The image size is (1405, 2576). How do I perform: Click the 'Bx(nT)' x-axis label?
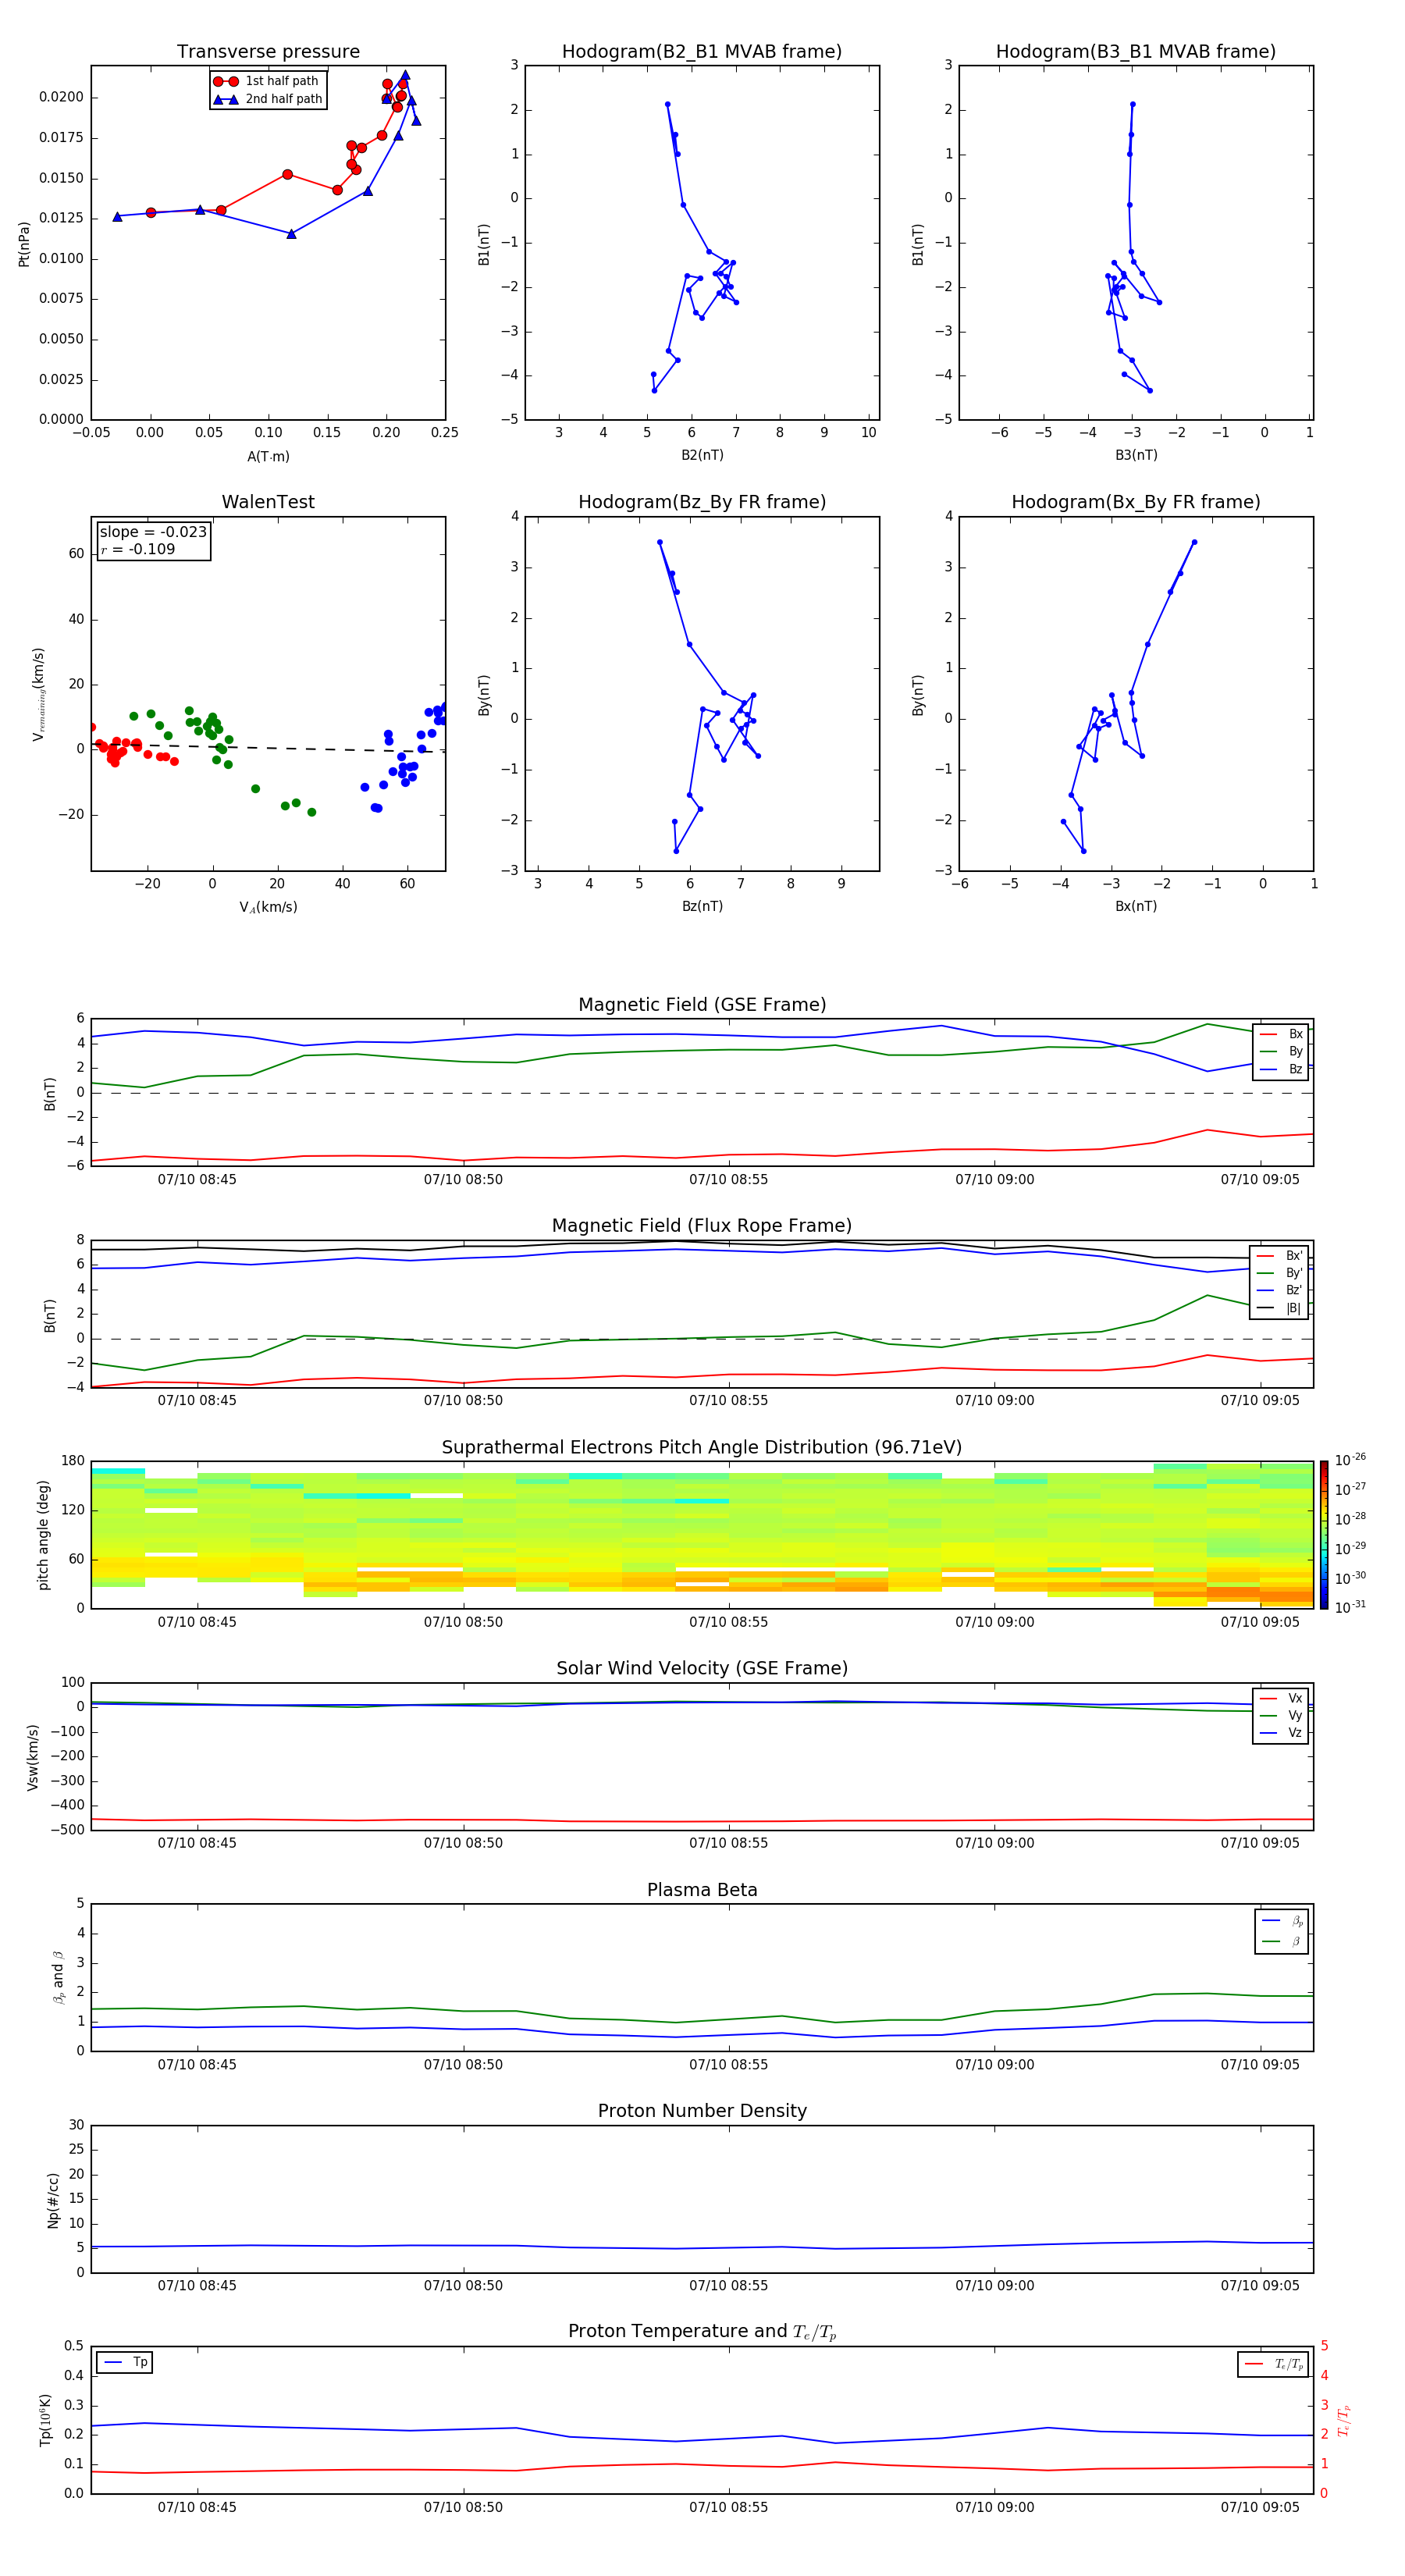tap(1136, 906)
